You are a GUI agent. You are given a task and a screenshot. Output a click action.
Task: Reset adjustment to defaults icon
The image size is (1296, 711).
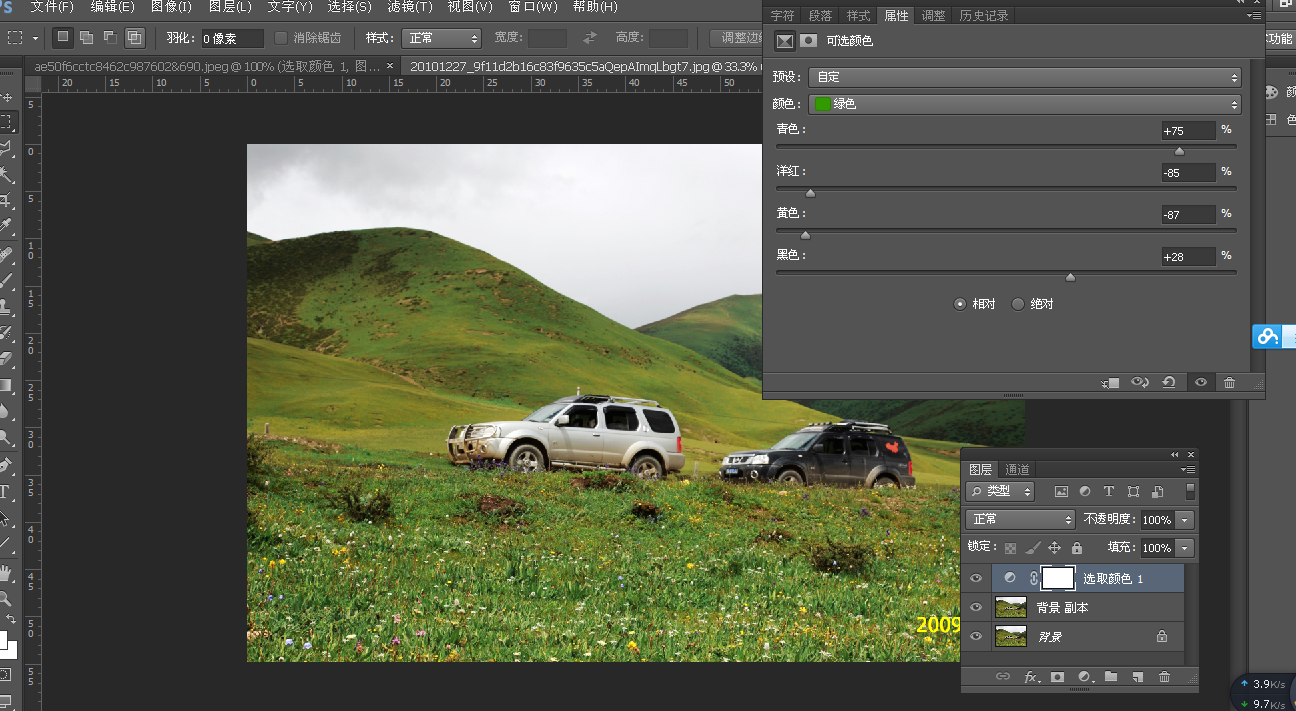coord(1168,383)
